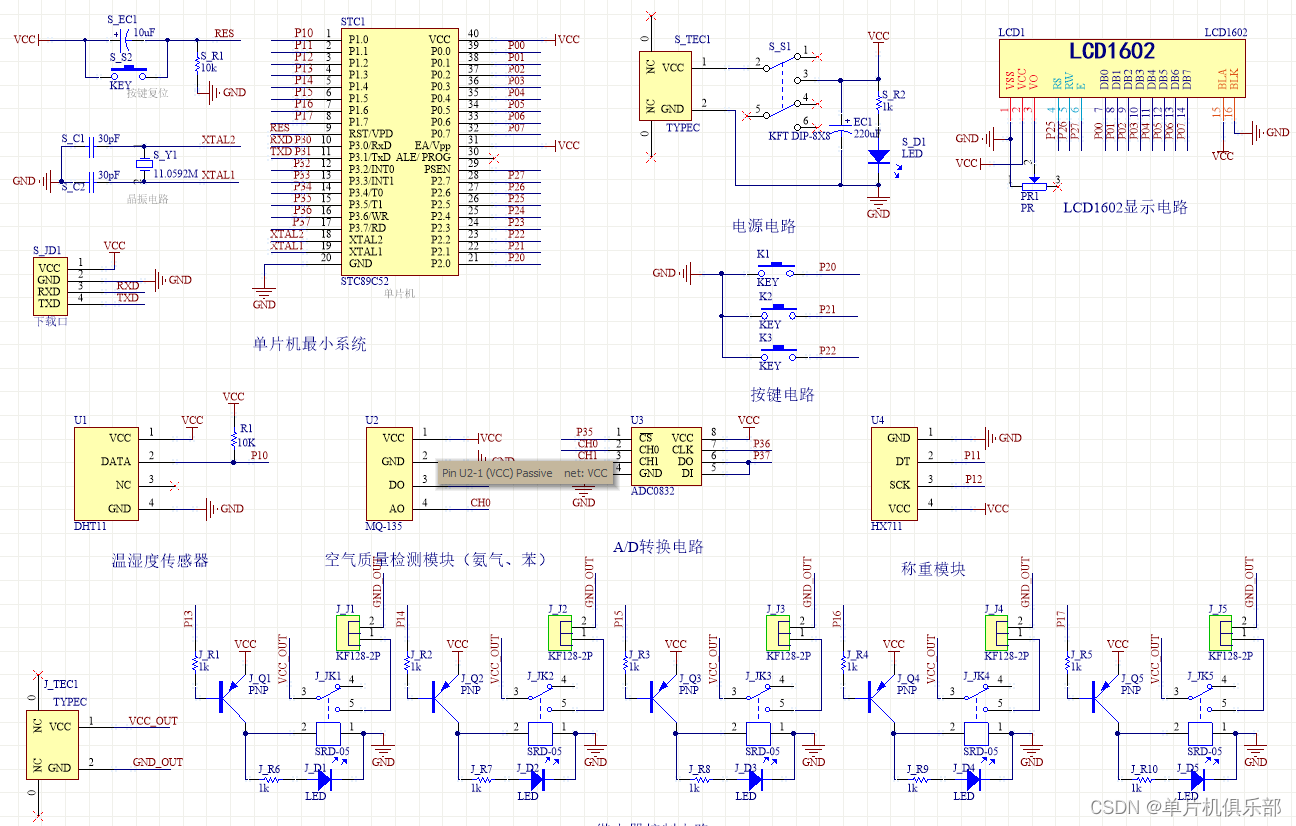Viewport: 1296px width, 826px height.
Task: Select the S_C2 30pF capacitor
Action: (x=91, y=181)
